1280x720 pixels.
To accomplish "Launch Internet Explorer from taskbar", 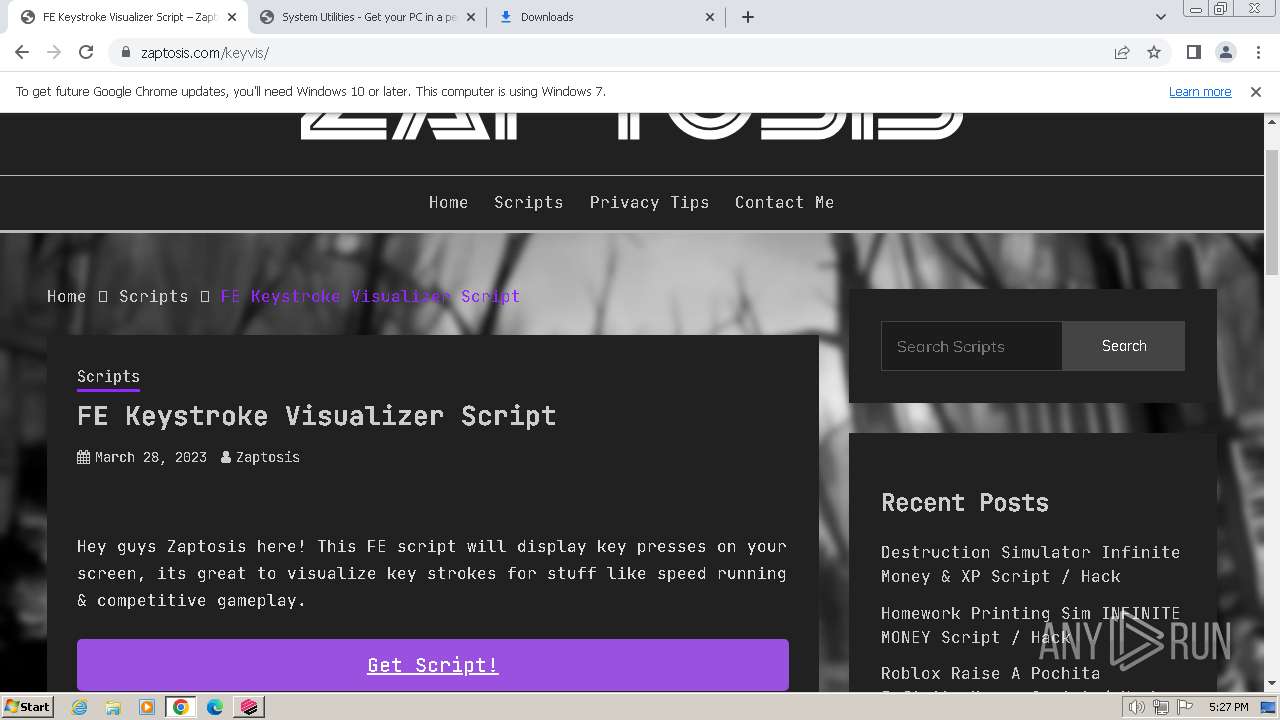I will tap(79, 707).
